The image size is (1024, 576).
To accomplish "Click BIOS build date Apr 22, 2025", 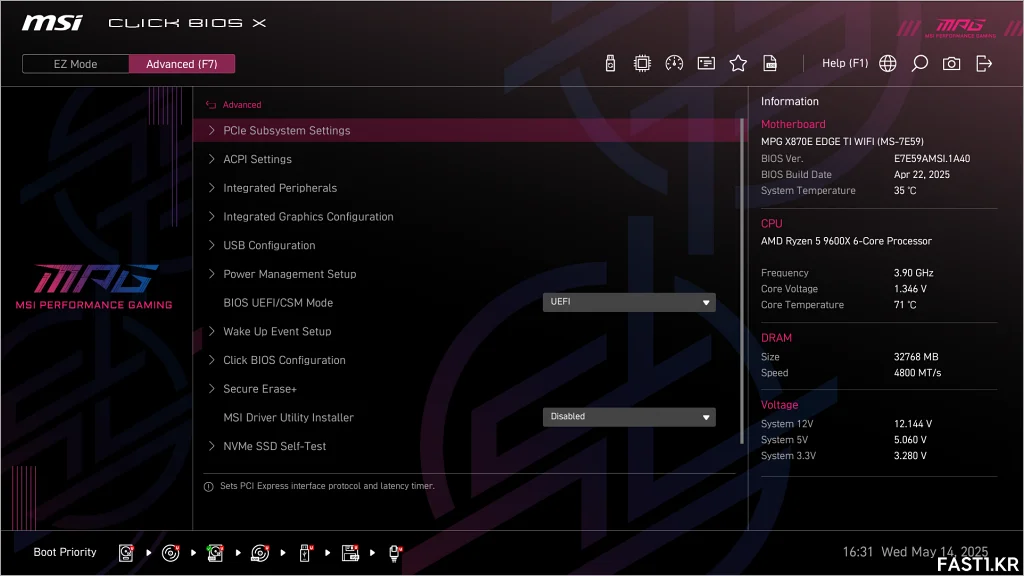I will coord(921,174).
